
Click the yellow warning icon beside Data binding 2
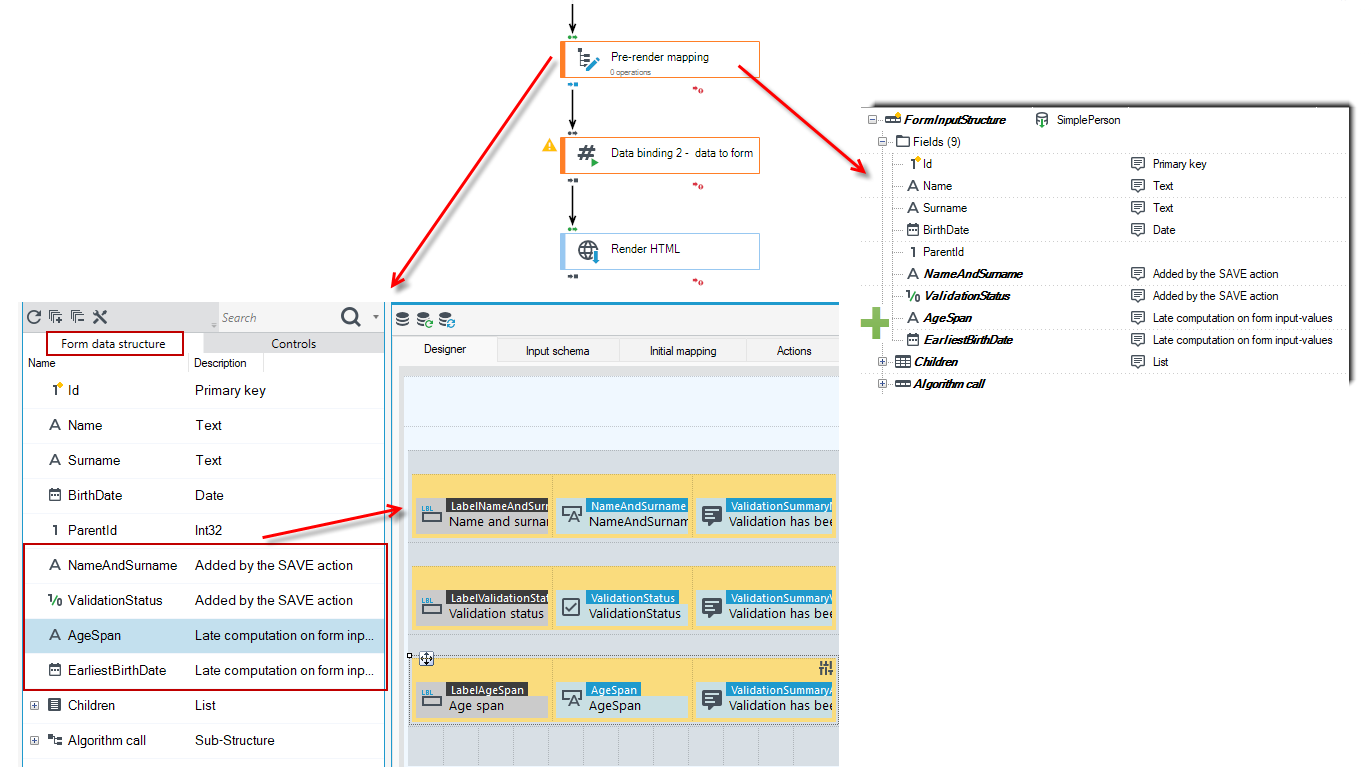(549, 145)
